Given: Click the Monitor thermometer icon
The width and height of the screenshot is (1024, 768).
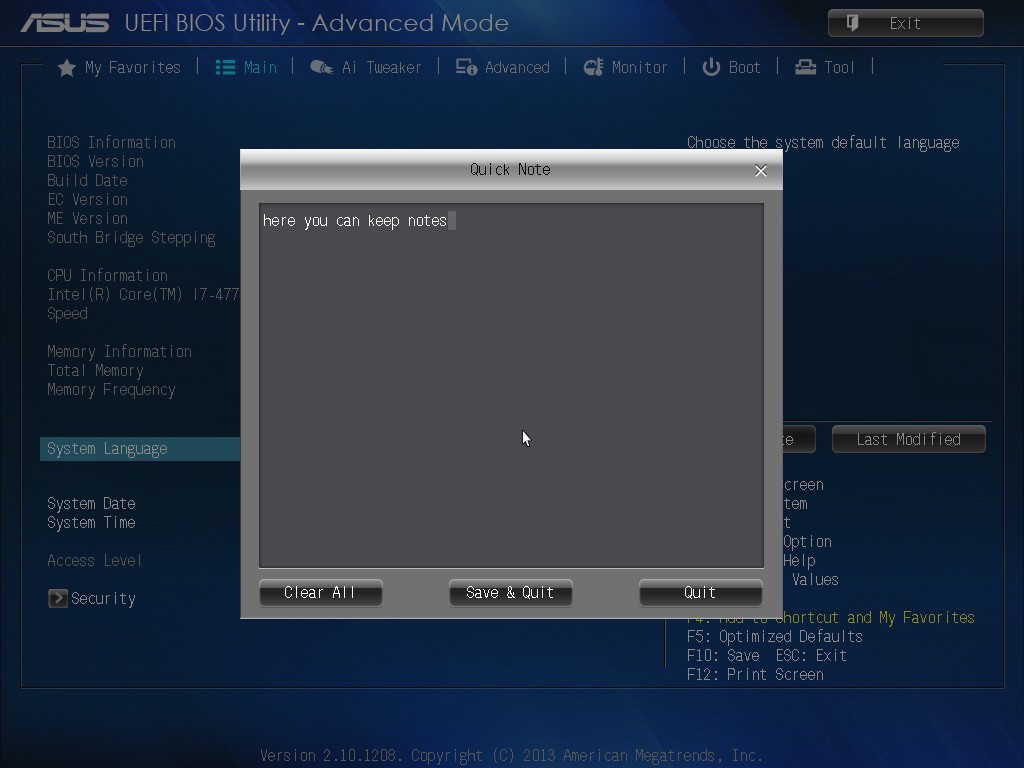Looking at the screenshot, I should pyautogui.click(x=594, y=67).
